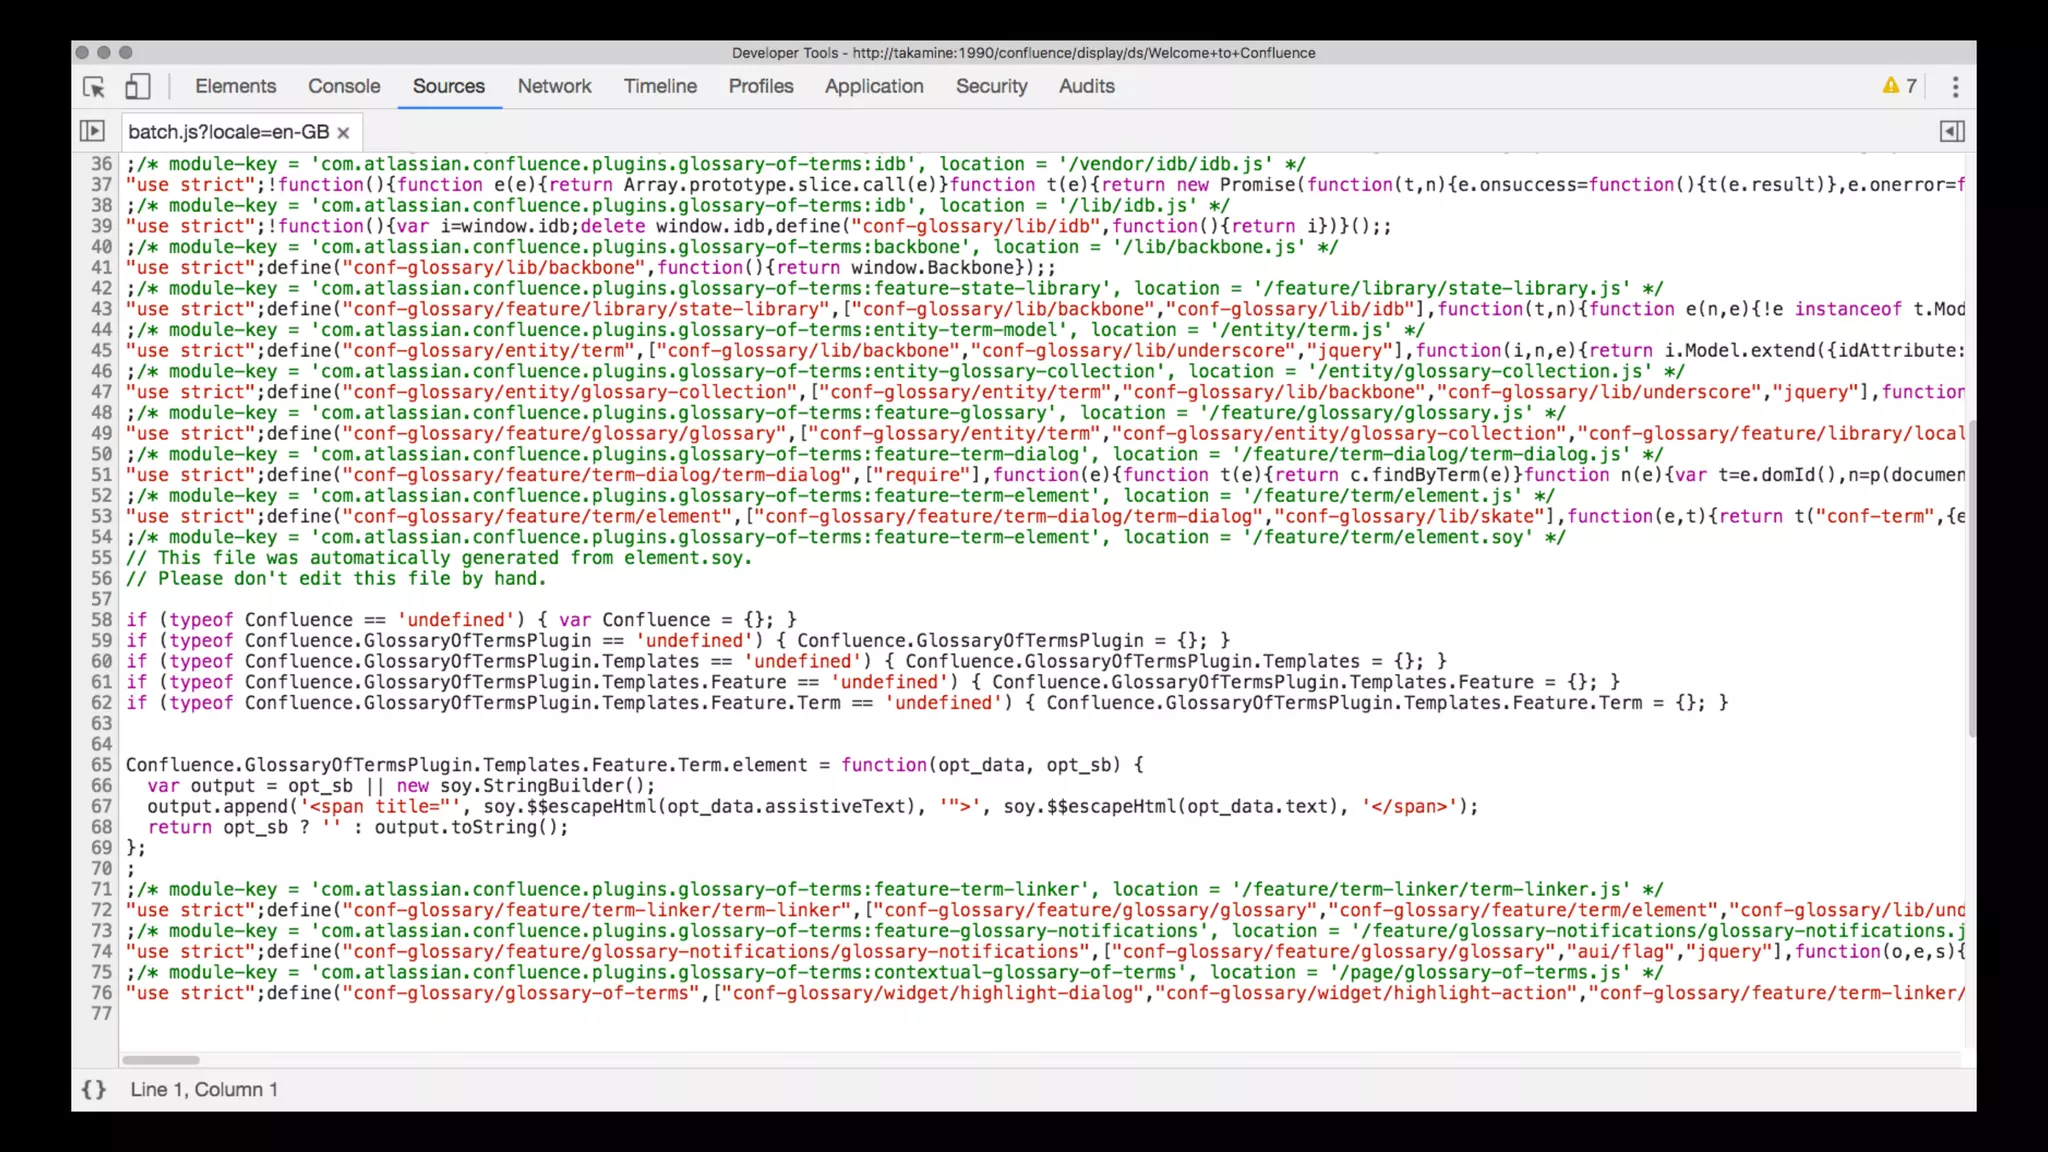Pretty-print code with curly braces button
Viewport: 2048px width, 1152px height.
(x=93, y=1089)
